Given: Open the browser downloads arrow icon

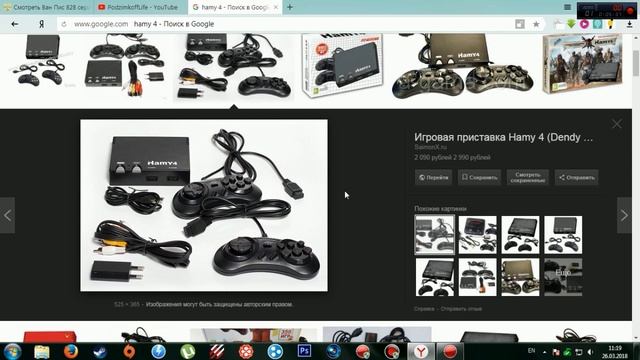Looking at the screenshot, I should click(x=629, y=24).
